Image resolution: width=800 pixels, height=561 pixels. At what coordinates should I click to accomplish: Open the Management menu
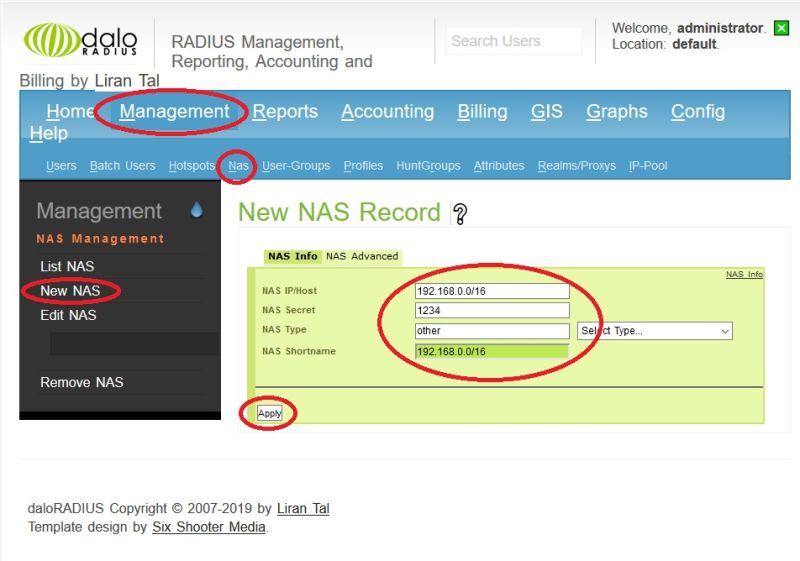point(174,111)
